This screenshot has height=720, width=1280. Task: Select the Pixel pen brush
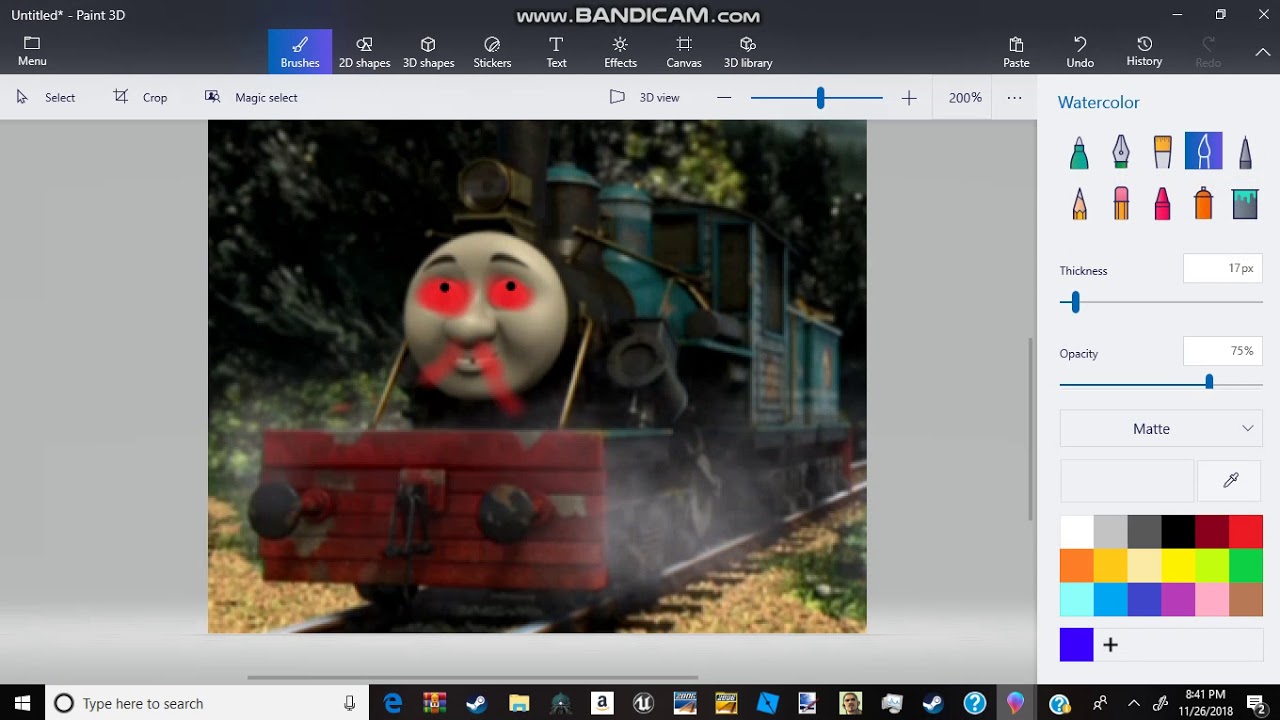(1245, 152)
